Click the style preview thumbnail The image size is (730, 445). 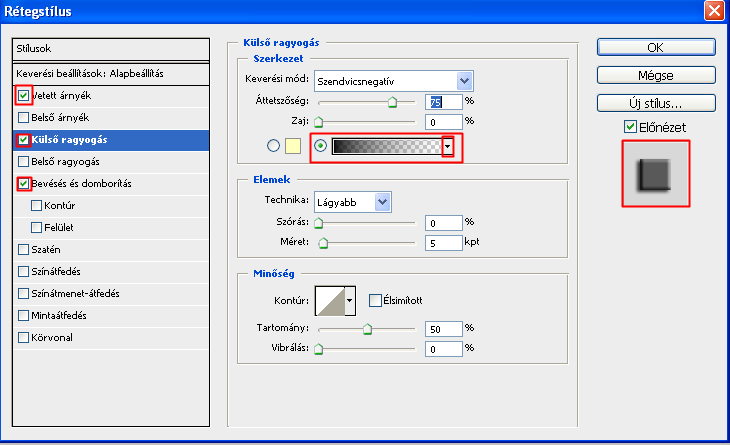point(656,174)
